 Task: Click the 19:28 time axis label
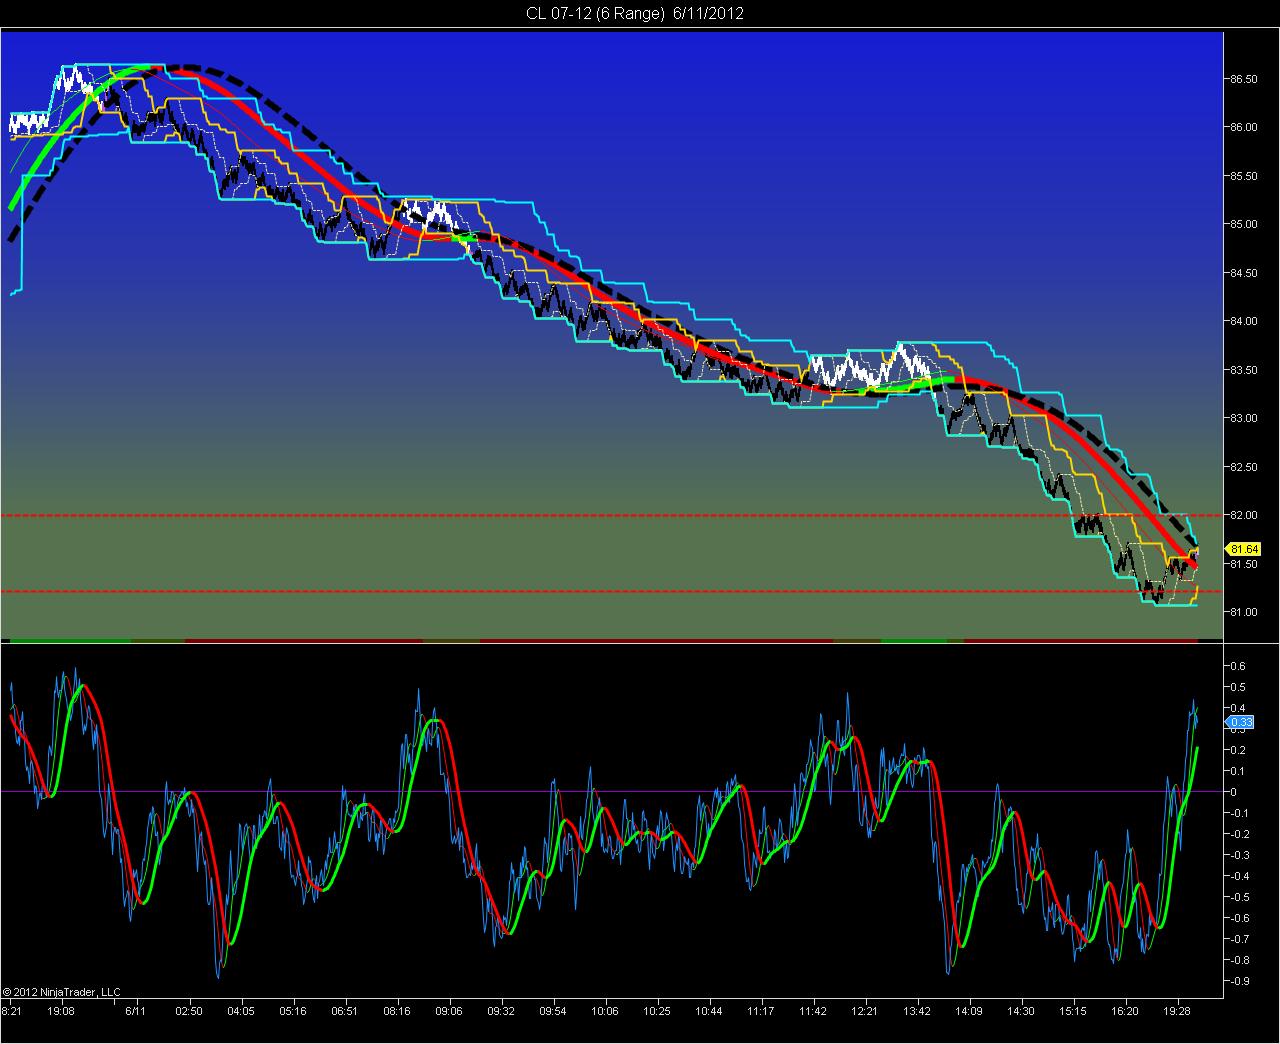(x=1177, y=1011)
